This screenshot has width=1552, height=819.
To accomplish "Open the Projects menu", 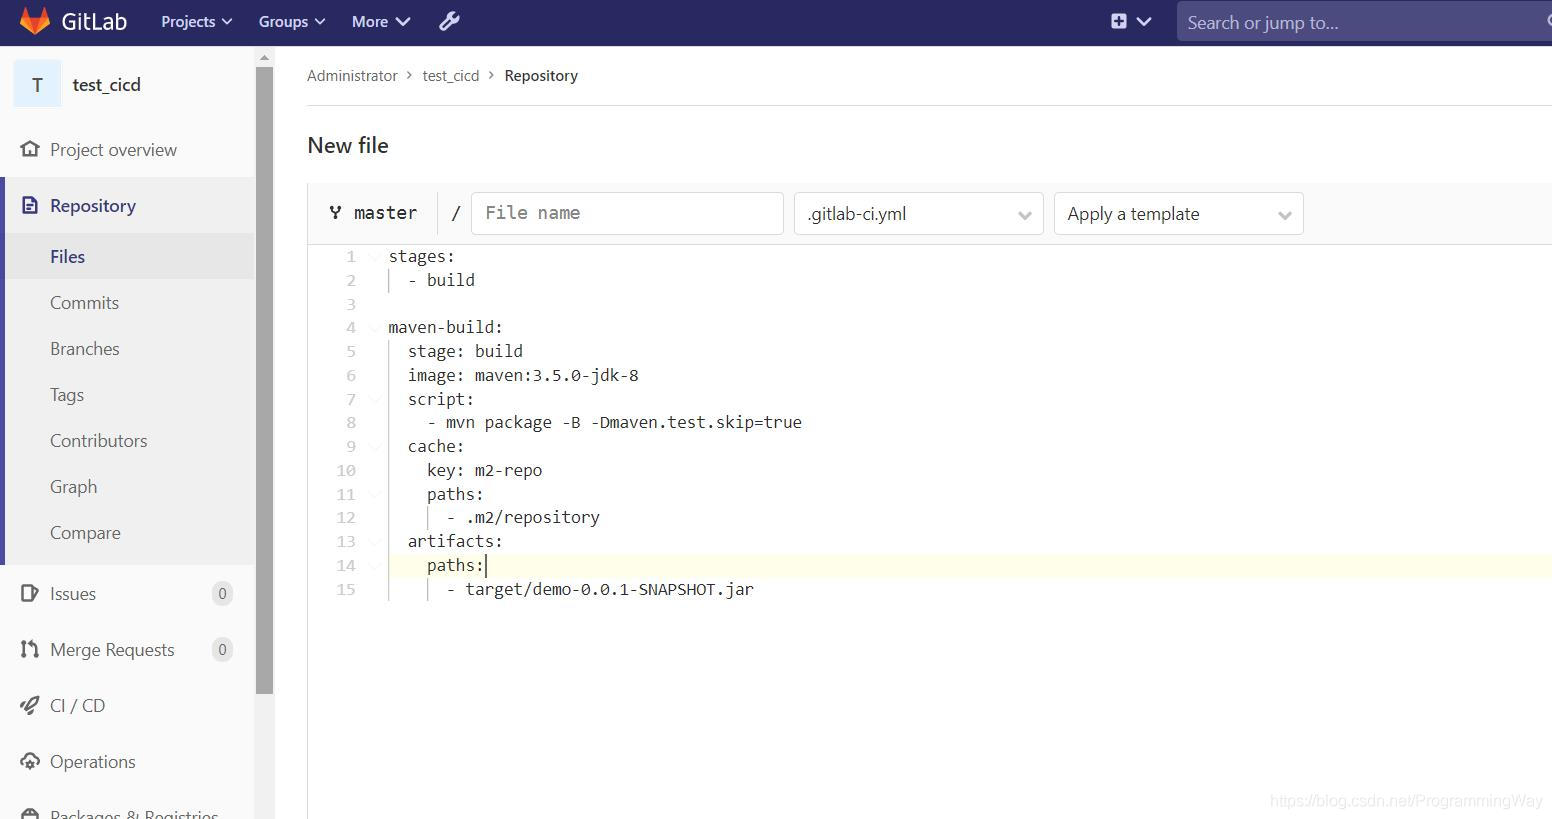I will click(x=195, y=21).
